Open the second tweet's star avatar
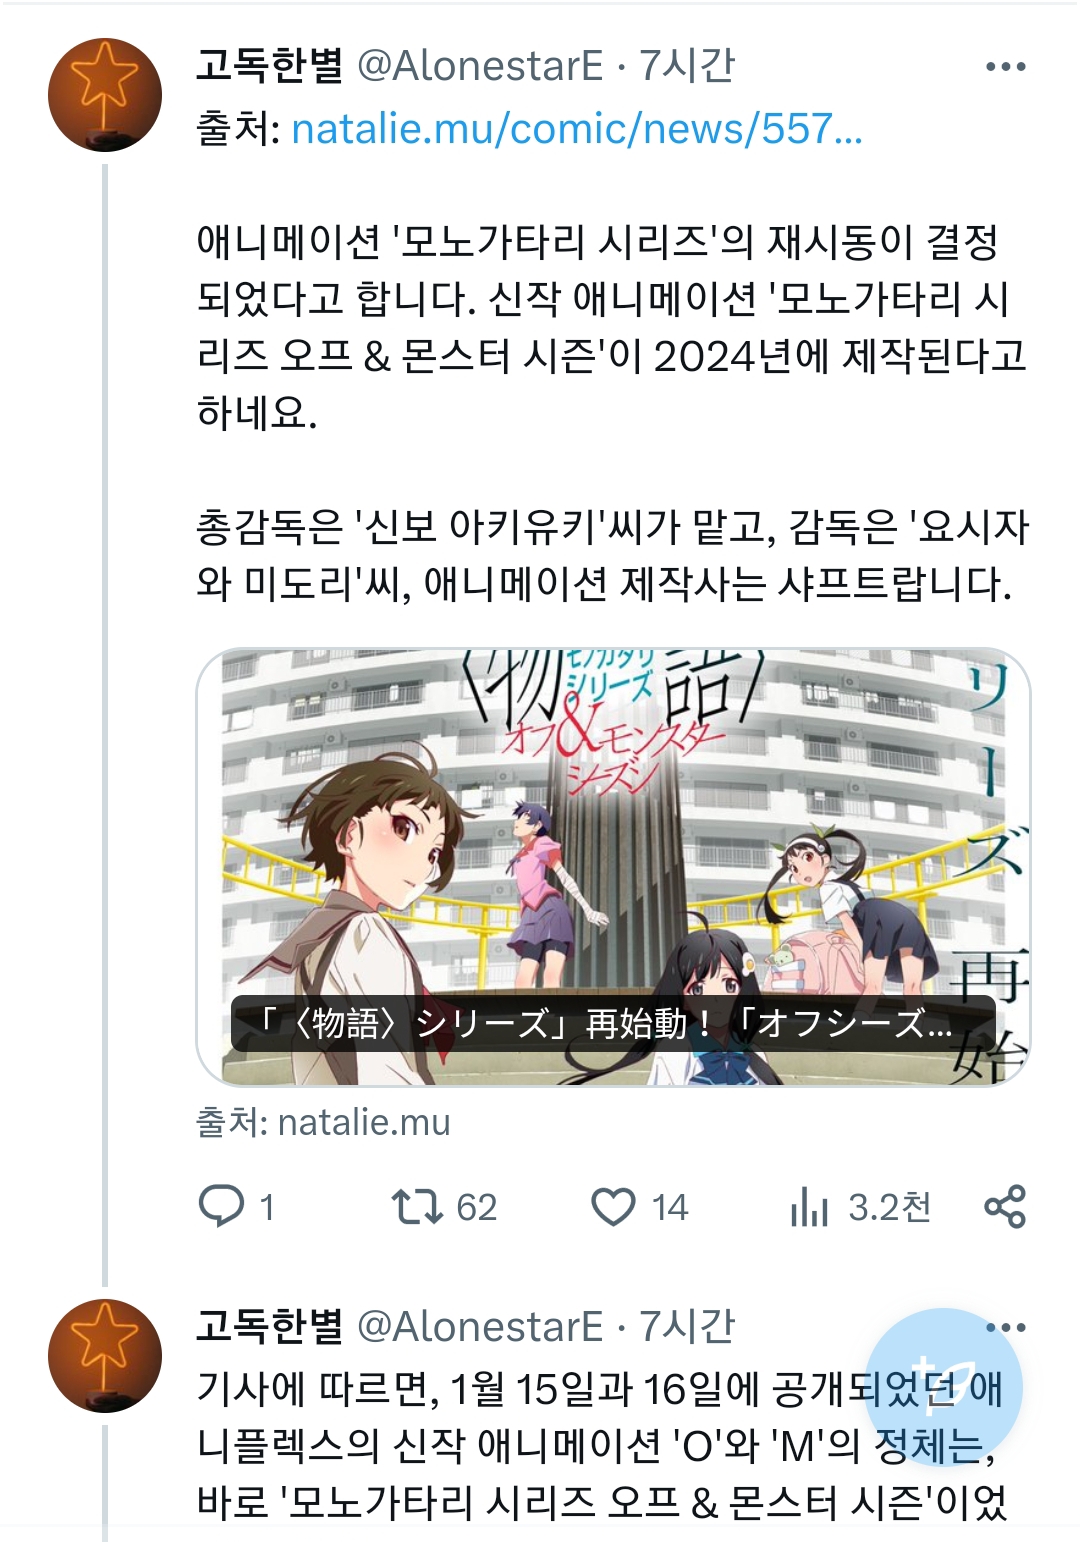Viewport: 1080px width, 1542px height. 105,1355
